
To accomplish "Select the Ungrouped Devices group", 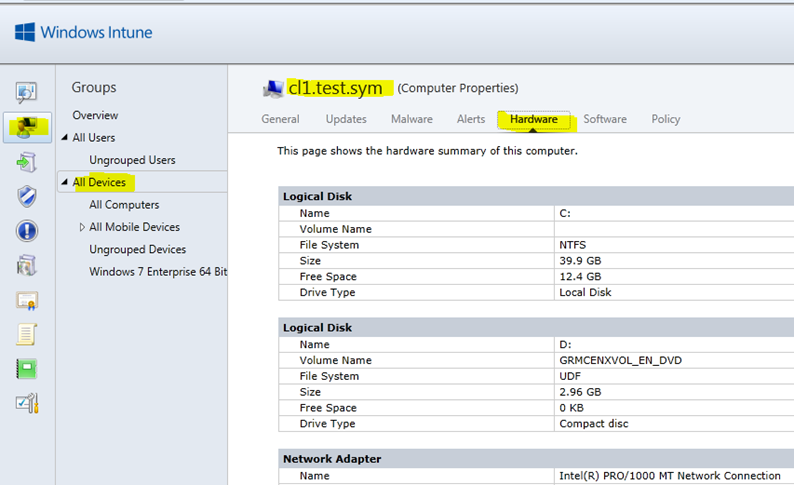I will click(138, 249).
